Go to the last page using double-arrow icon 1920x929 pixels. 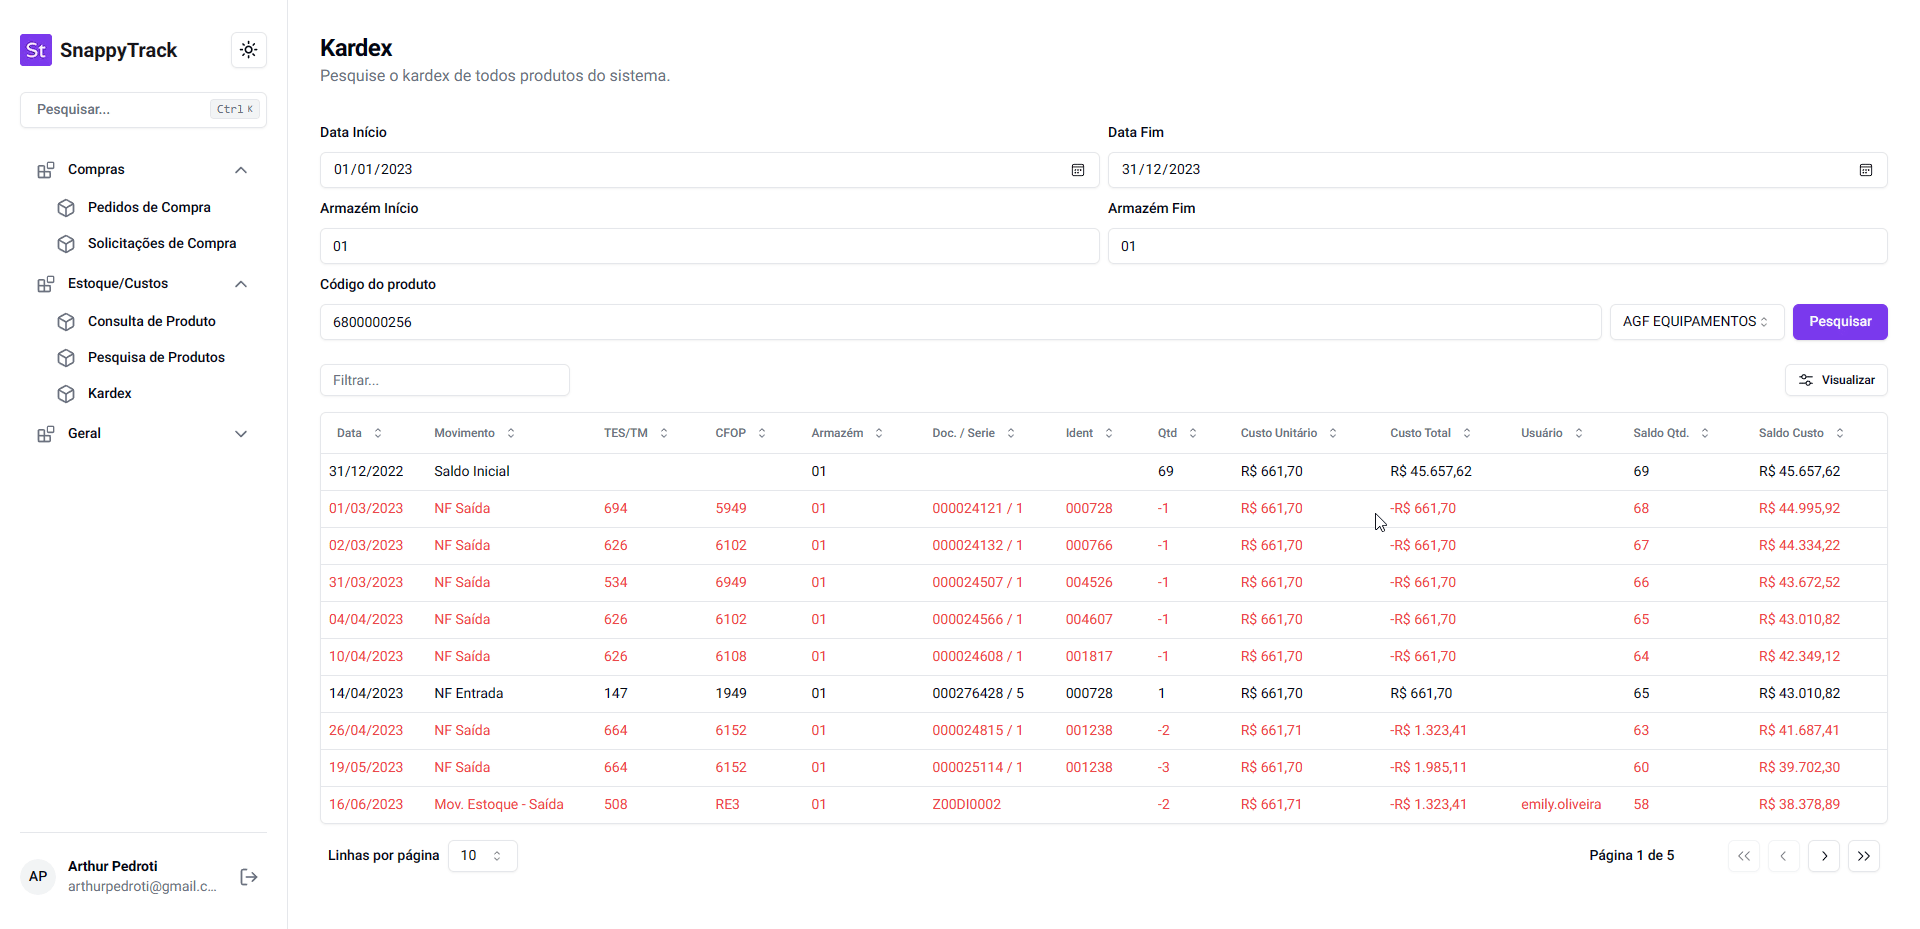pyautogui.click(x=1863, y=856)
